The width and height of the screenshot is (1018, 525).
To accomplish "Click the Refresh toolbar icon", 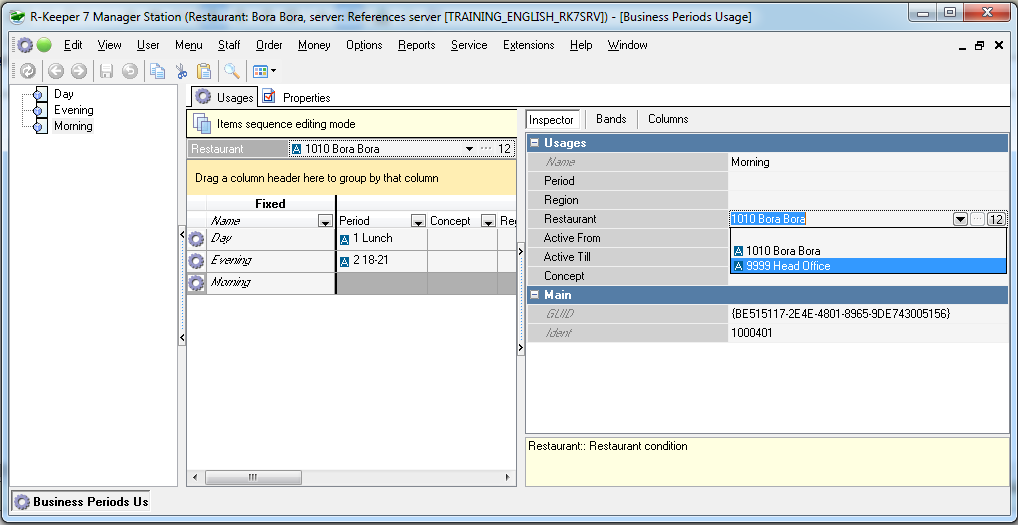I will [x=27, y=71].
